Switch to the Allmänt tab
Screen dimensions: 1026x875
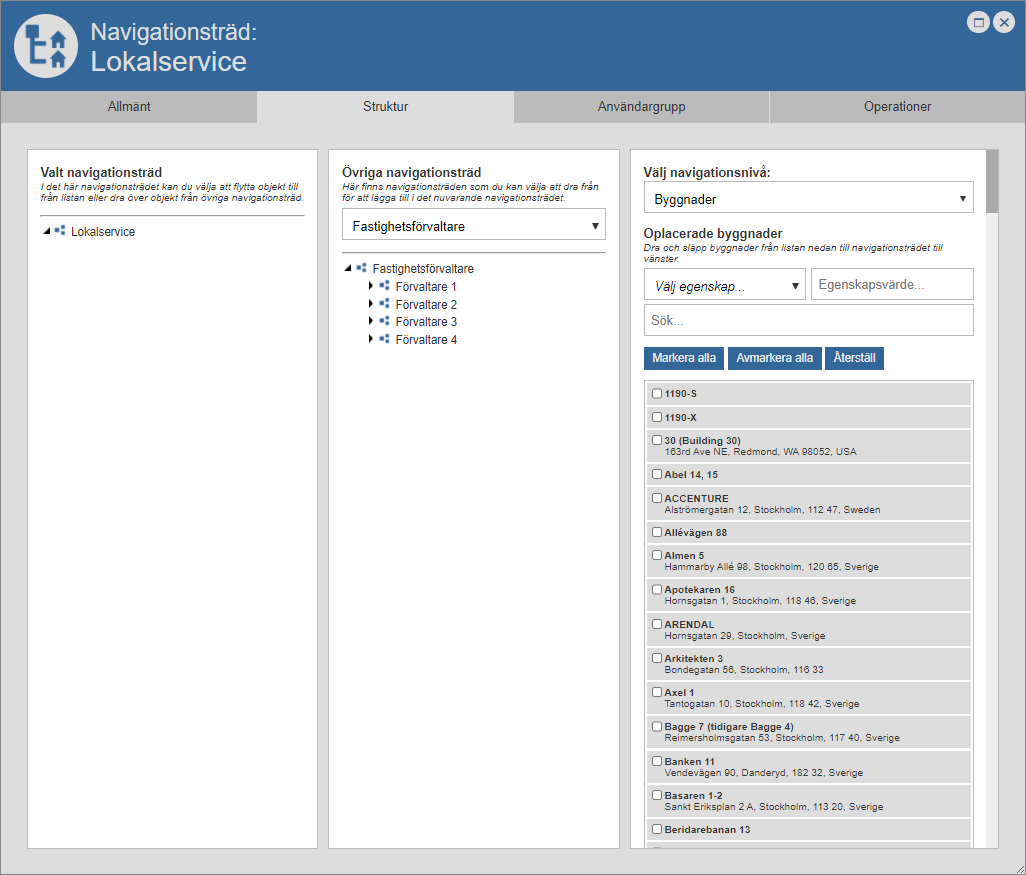click(129, 107)
